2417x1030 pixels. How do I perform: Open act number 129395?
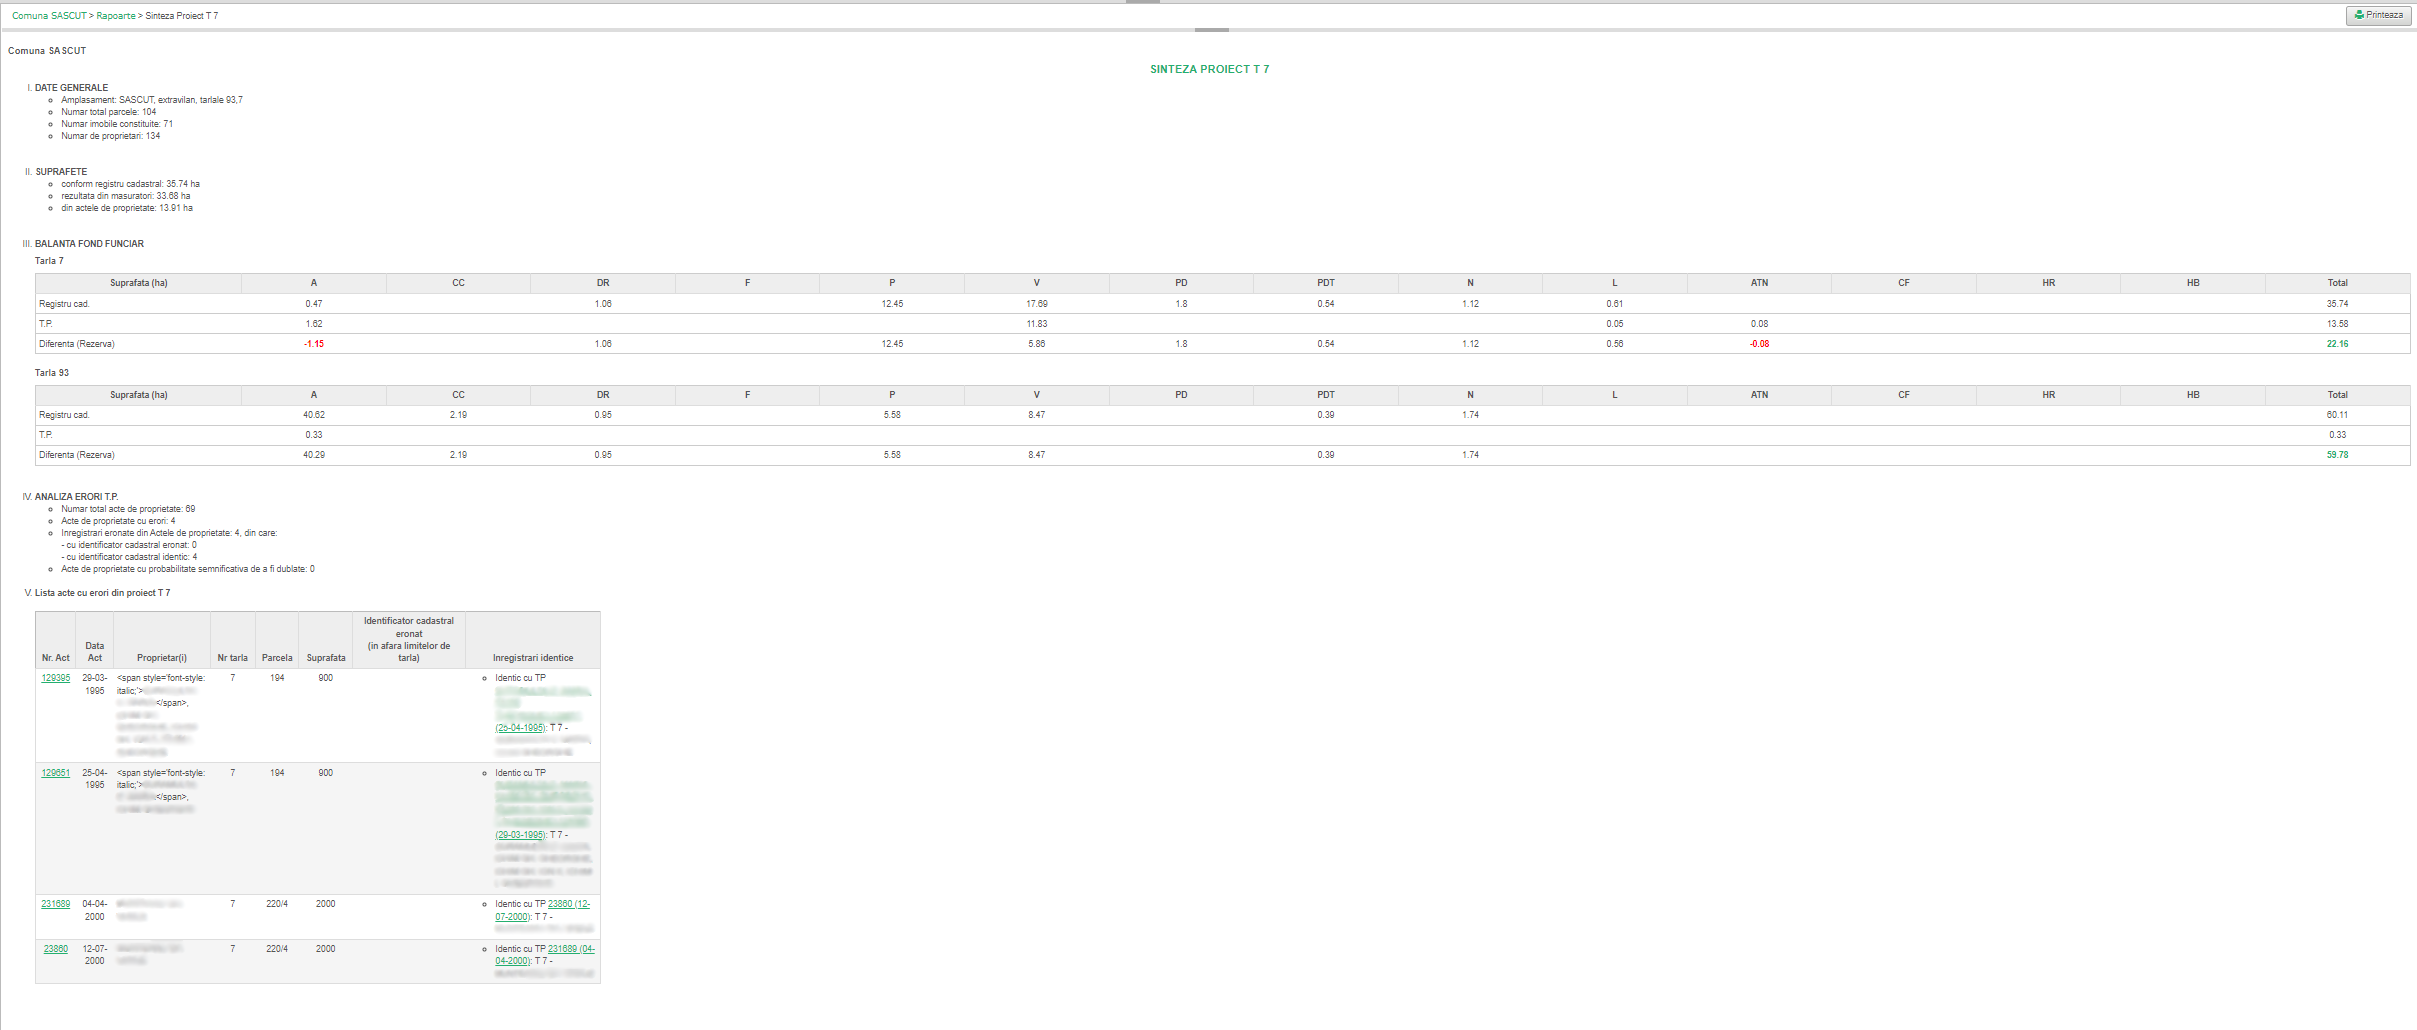pos(56,678)
